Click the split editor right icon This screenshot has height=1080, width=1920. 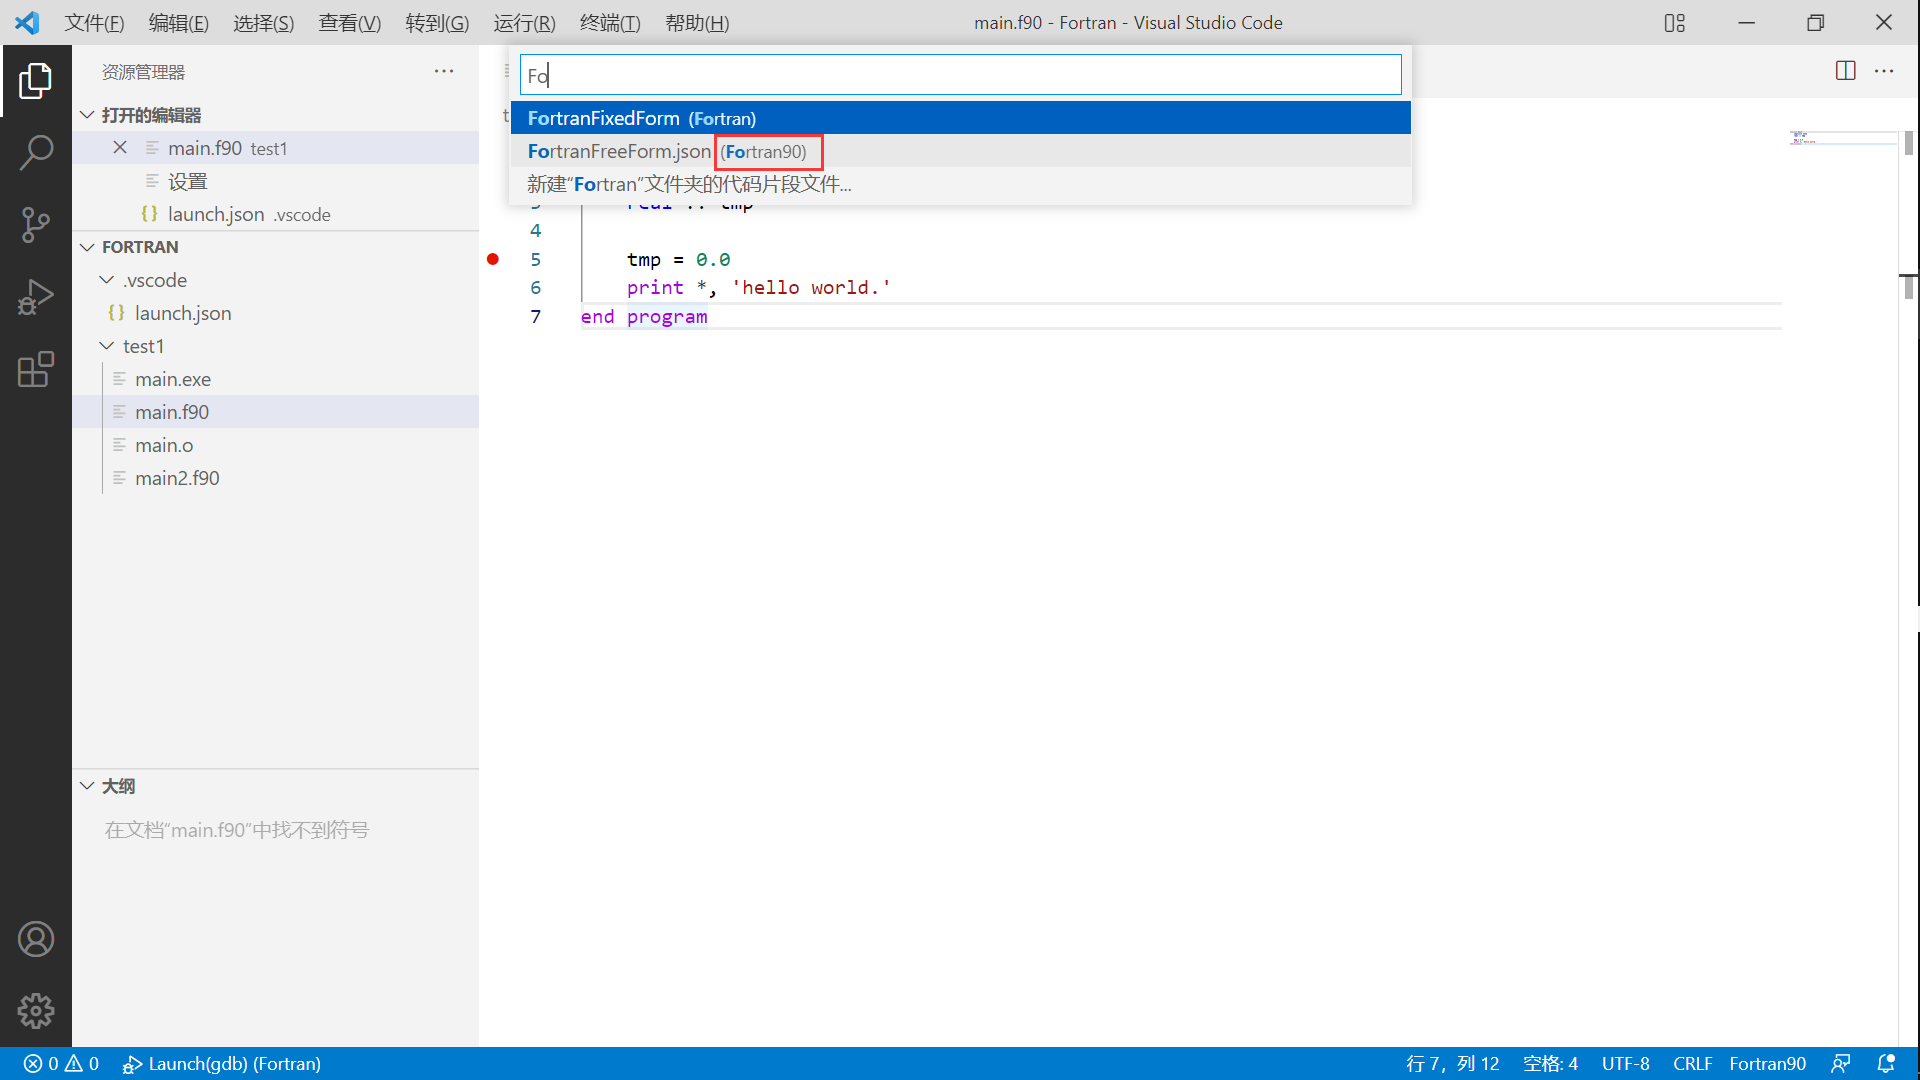[x=1845, y=71]
